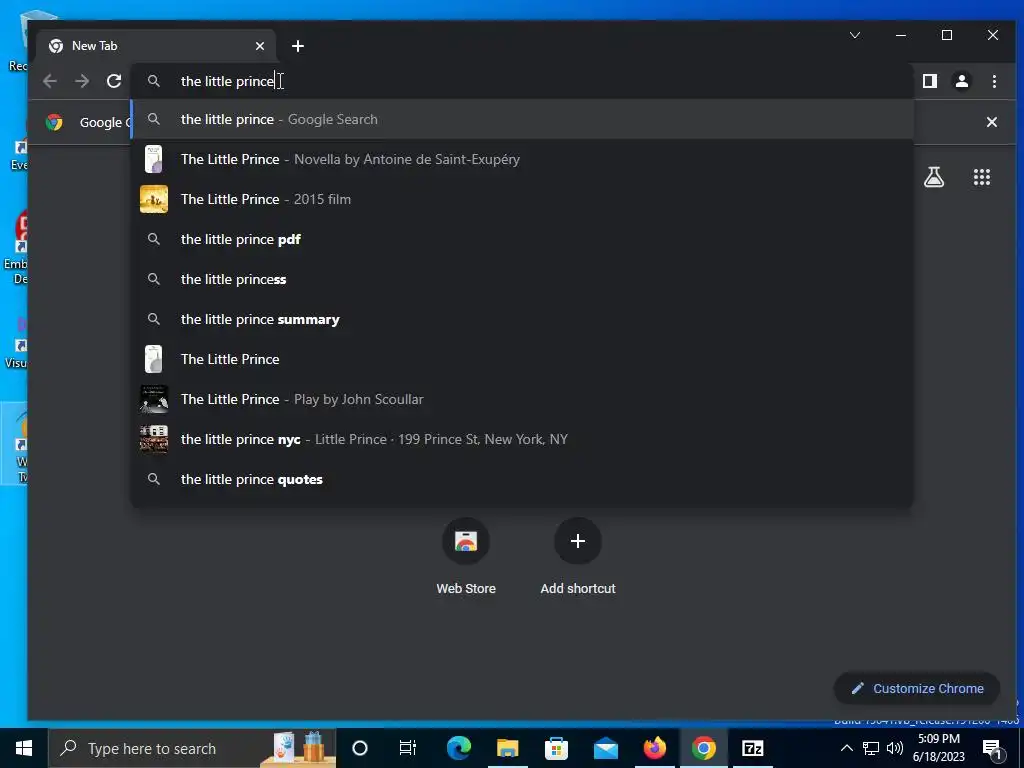This screenshot has width=1024, height=768.
Task: Open Chrome's three-dot menu
Action: coord(994,81)
